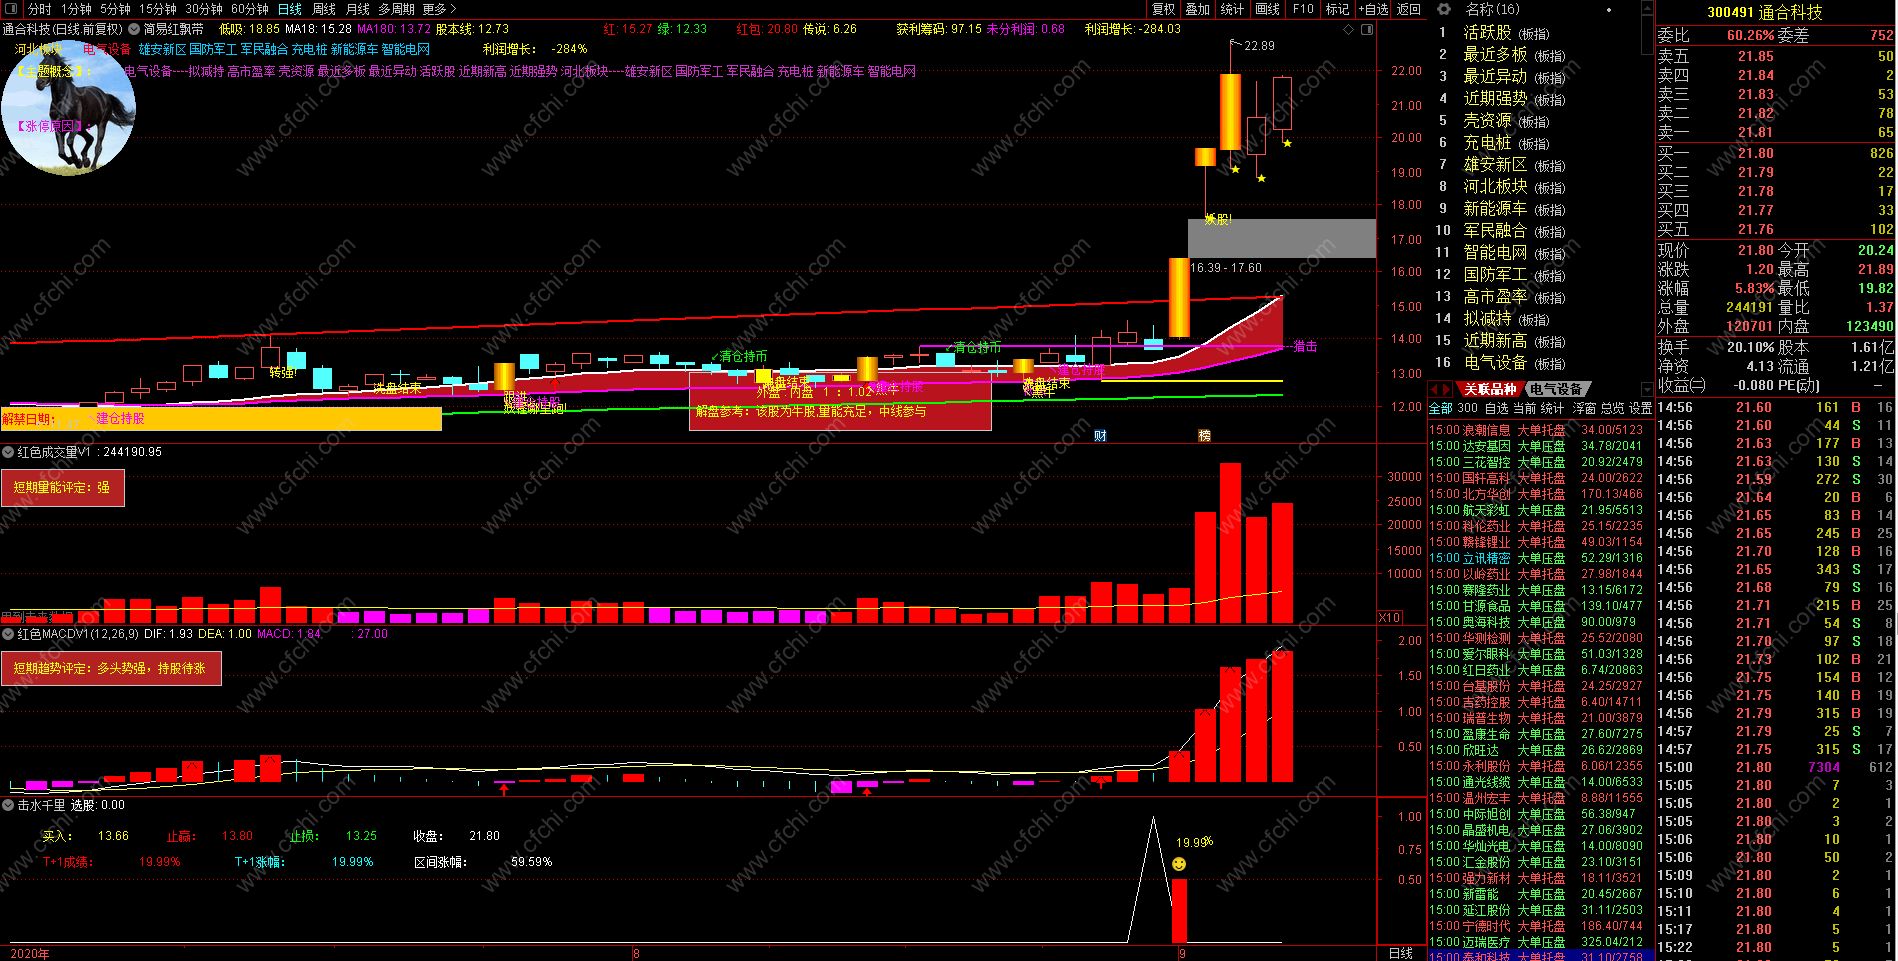Screen dimensions: 1898x961
Task: Click the smiley face marker in 击水千里 panel
Action: click(x=1179, y=864)
